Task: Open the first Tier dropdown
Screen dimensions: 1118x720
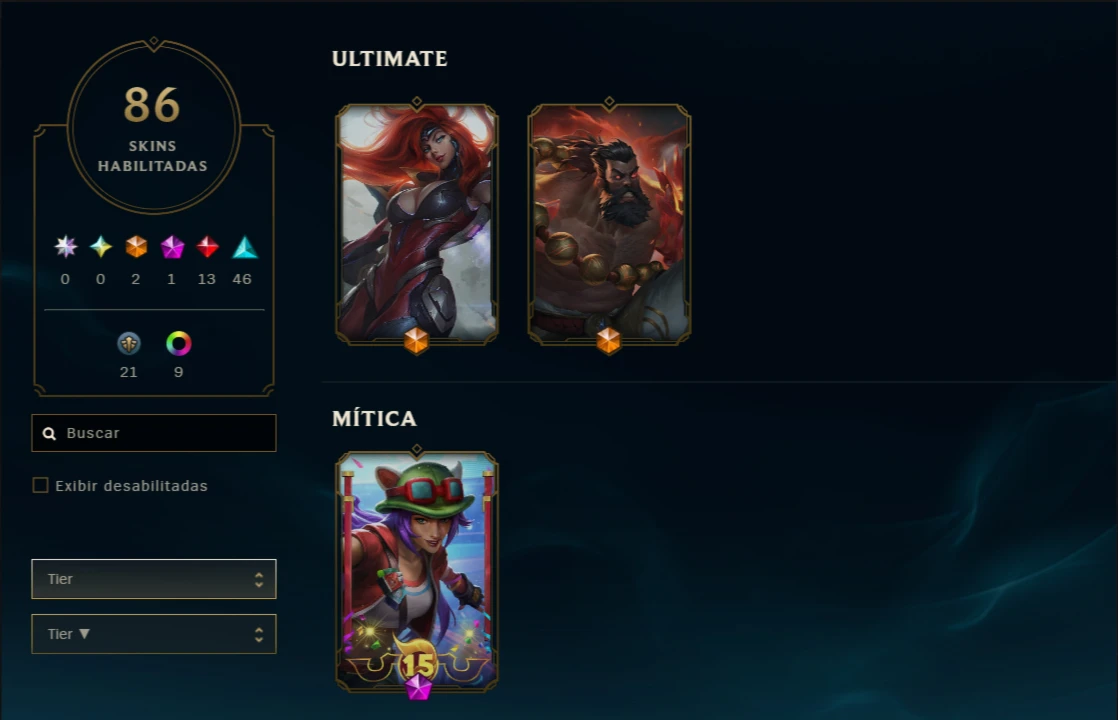Action: tap(154, 579)
